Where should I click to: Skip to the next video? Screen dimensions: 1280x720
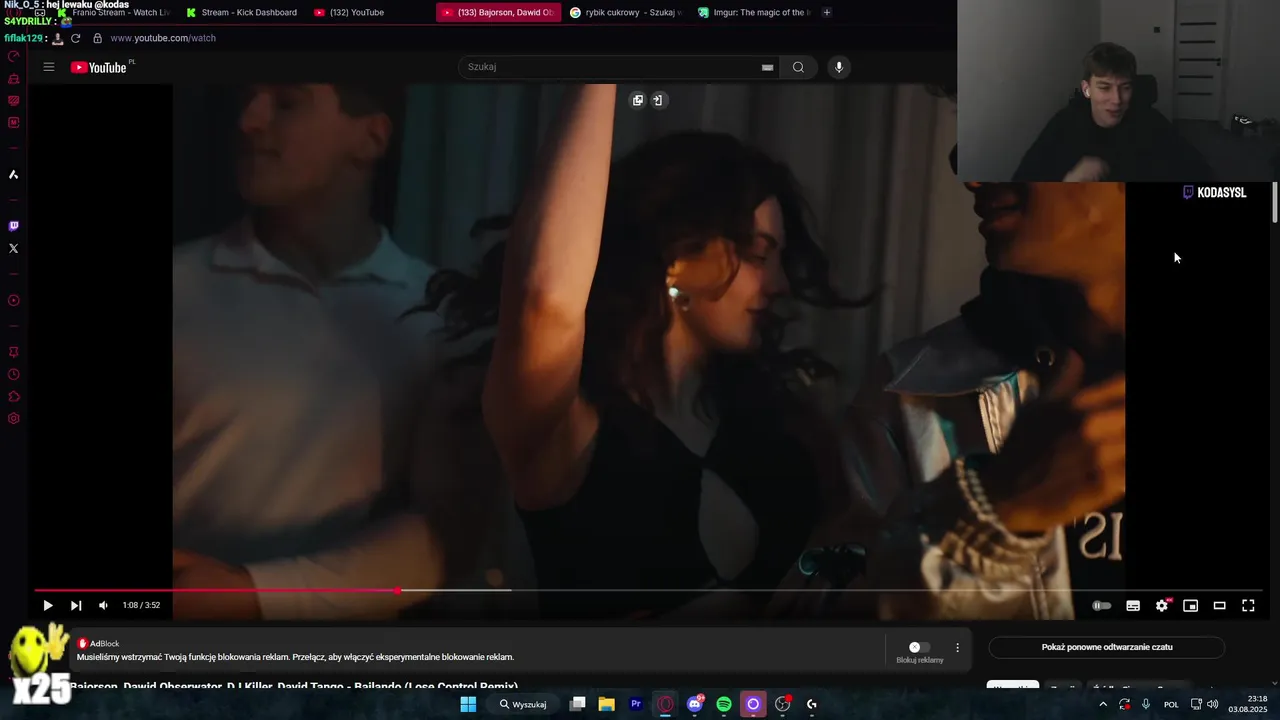coord(76,605)
